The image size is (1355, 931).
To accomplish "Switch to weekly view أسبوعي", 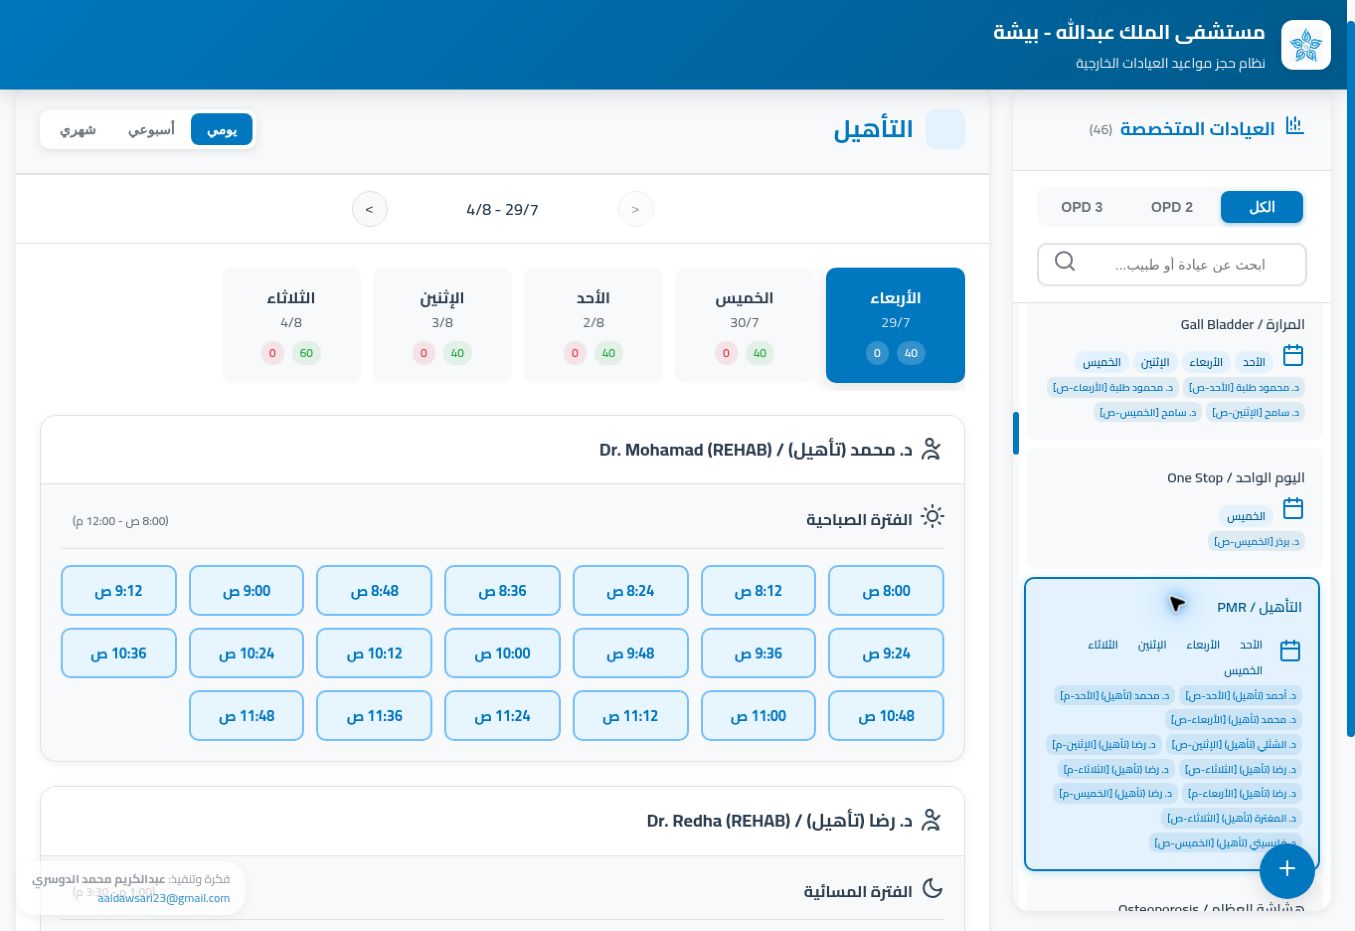I will pyautogui.click(x=151, y=129).
